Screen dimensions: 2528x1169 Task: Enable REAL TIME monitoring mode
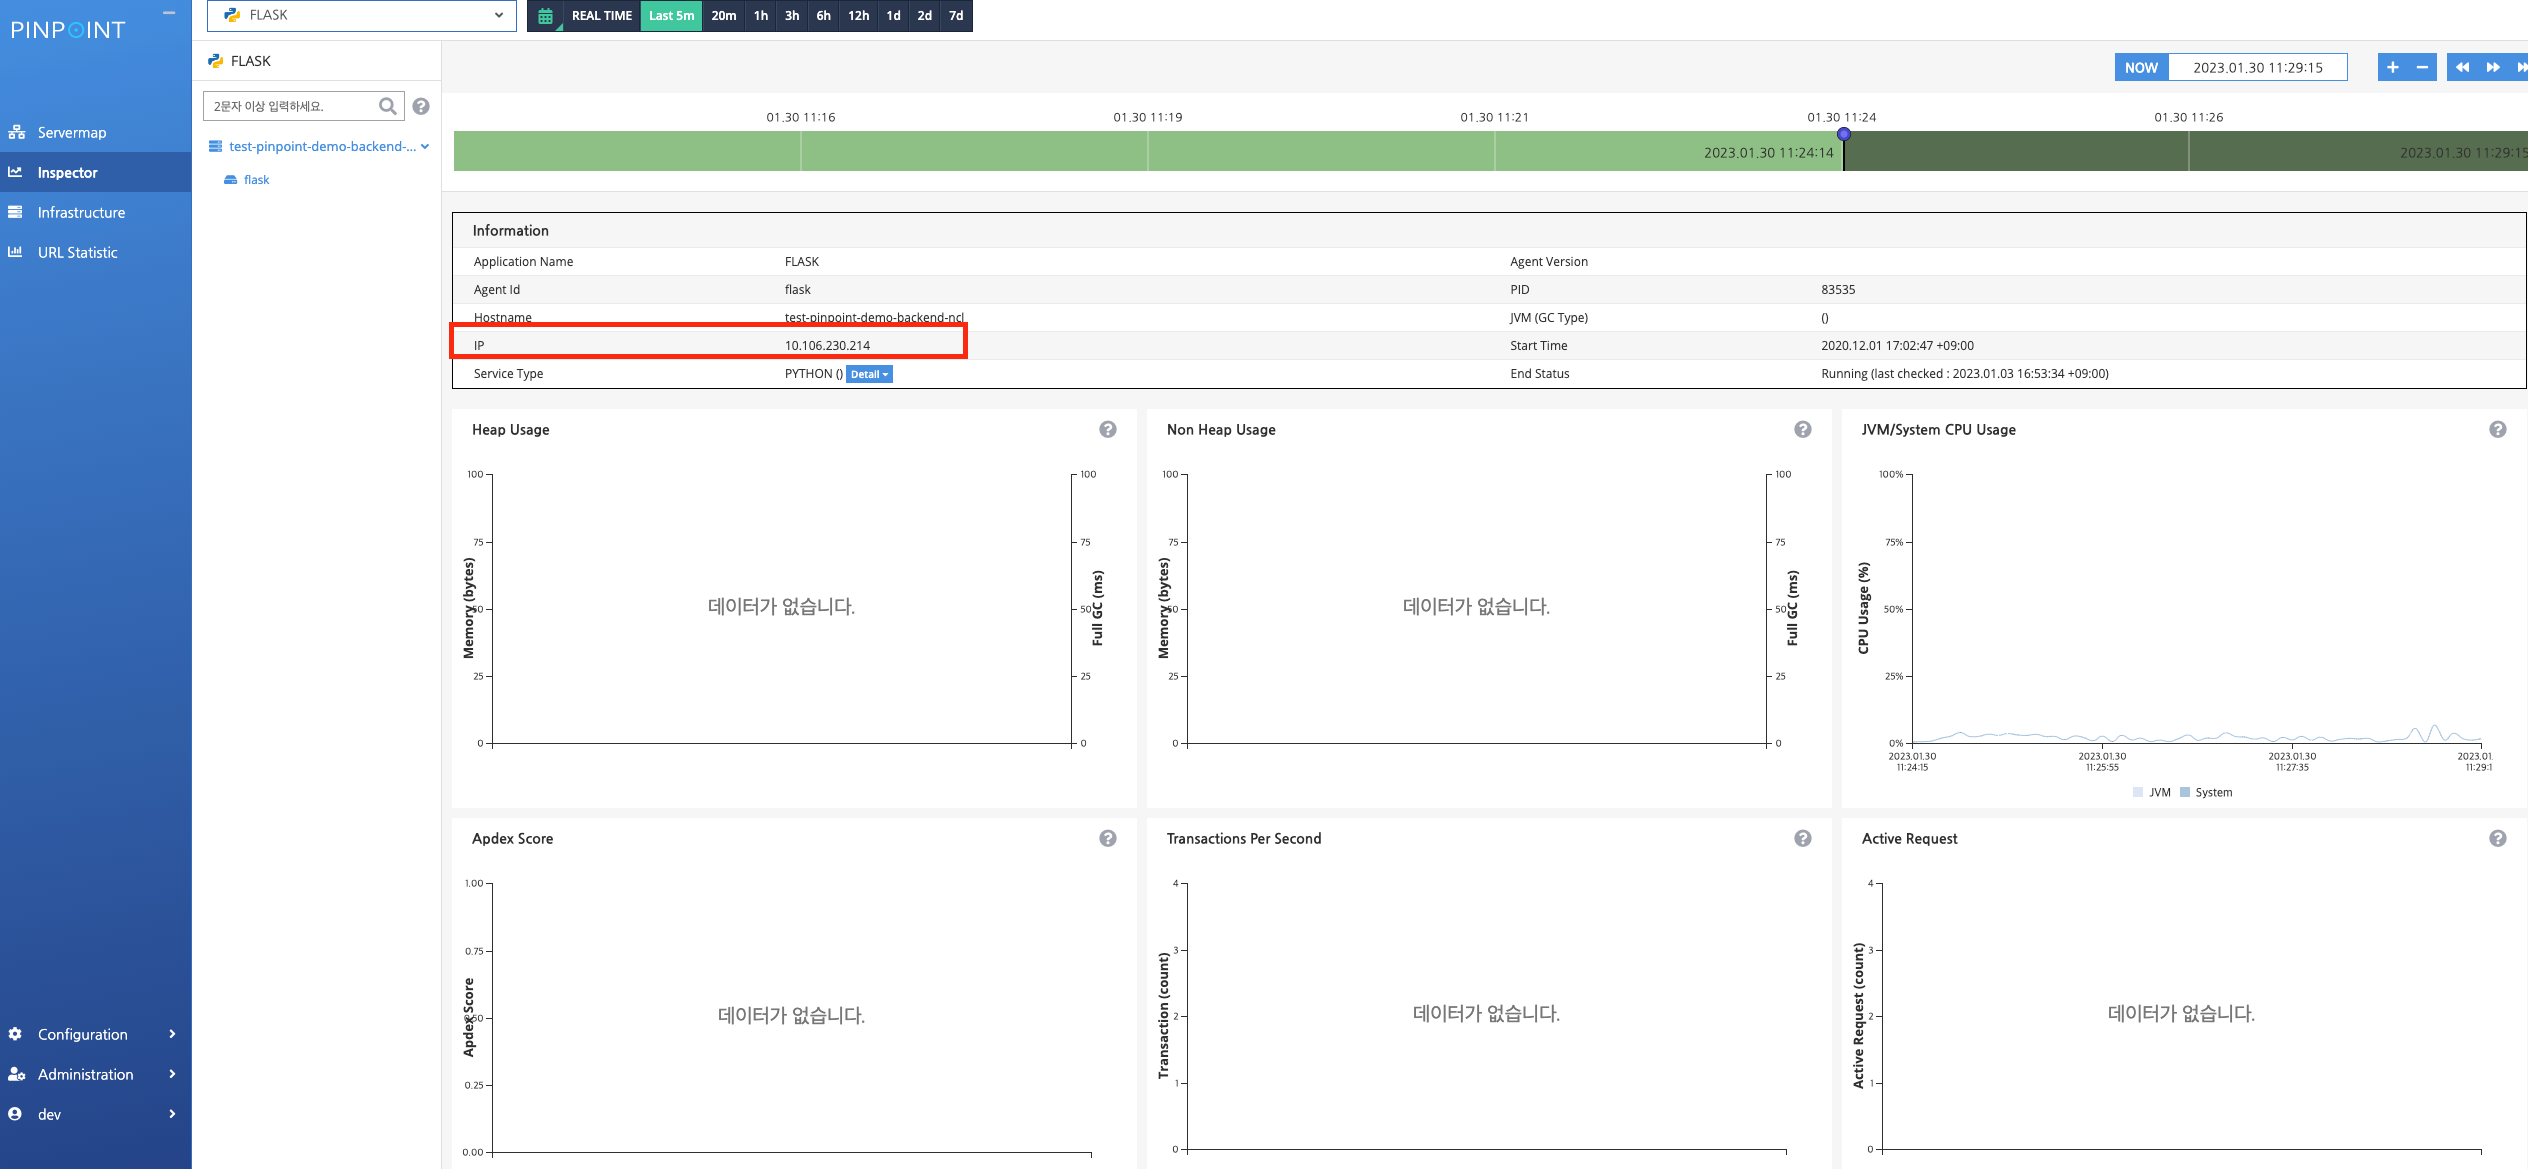click(x=600, y=15)
